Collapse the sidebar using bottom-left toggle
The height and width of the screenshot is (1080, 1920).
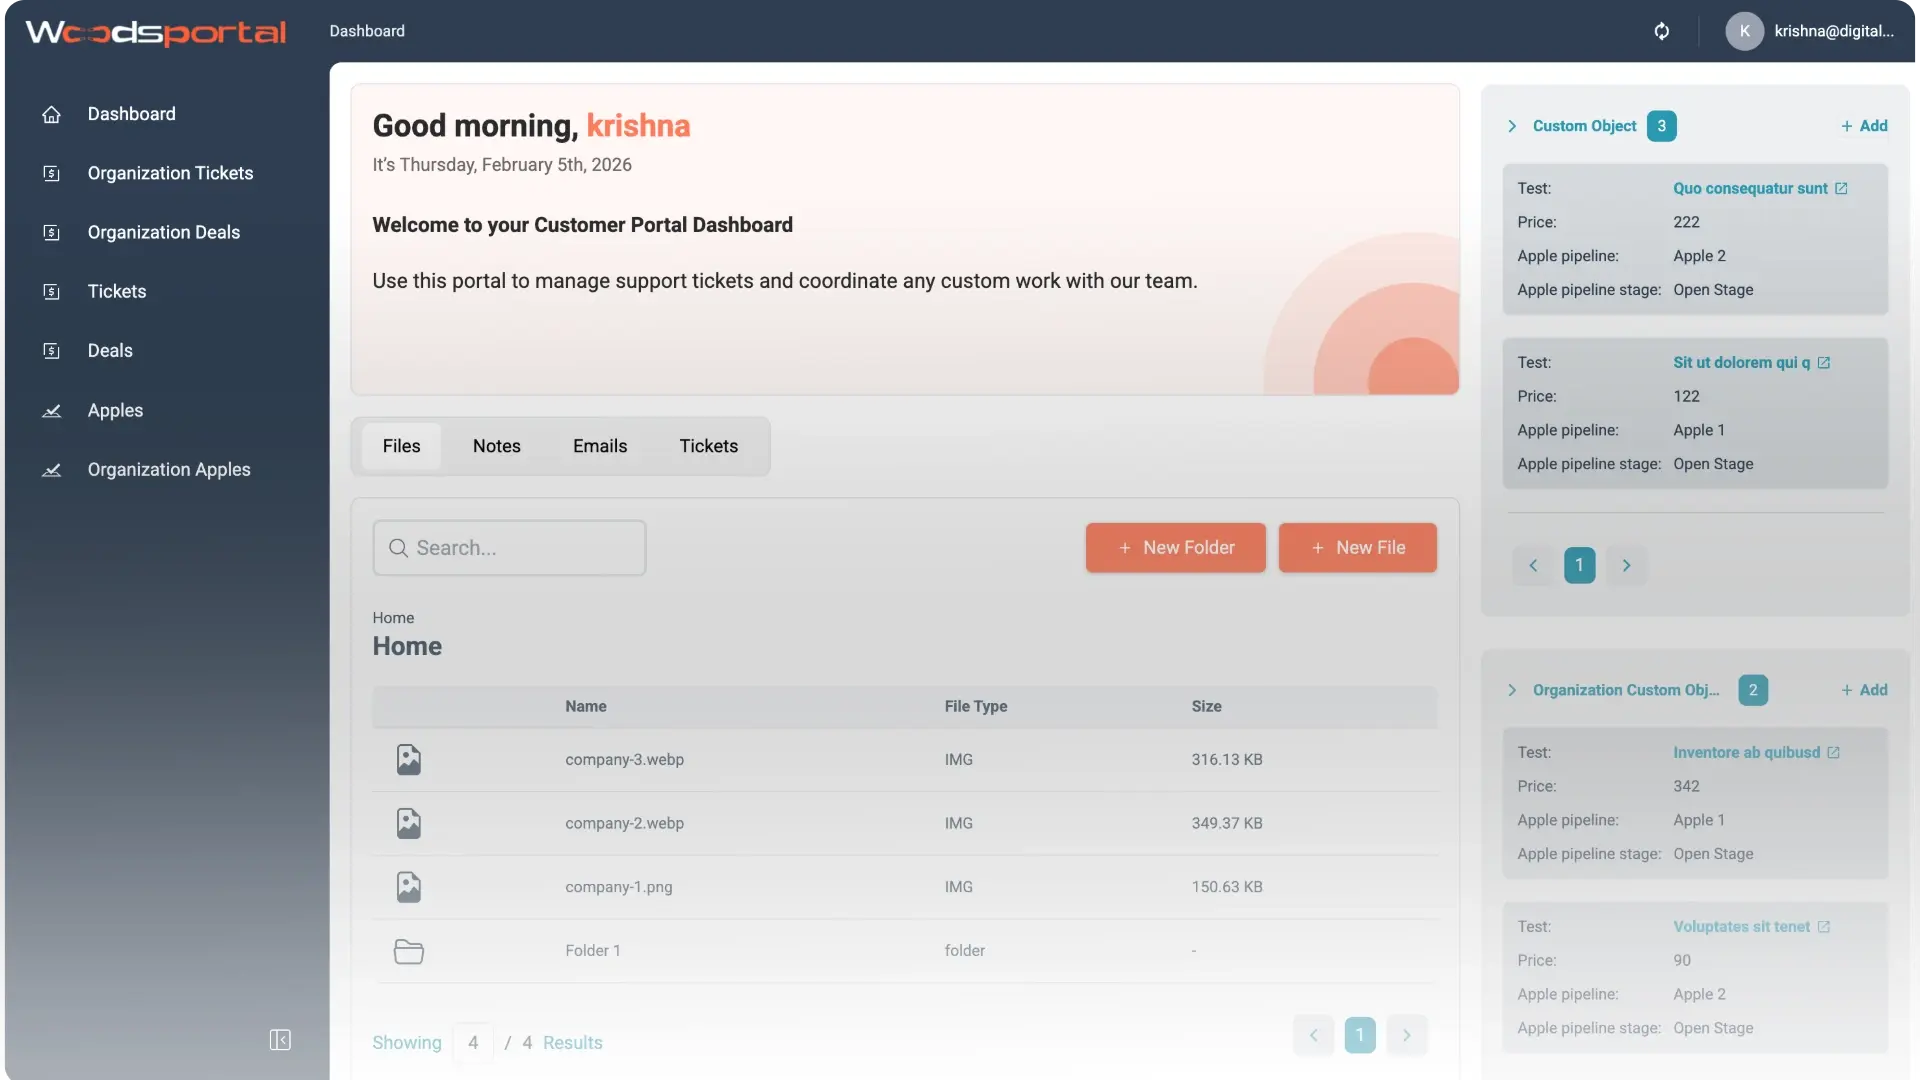click(x=281, y=1040)
